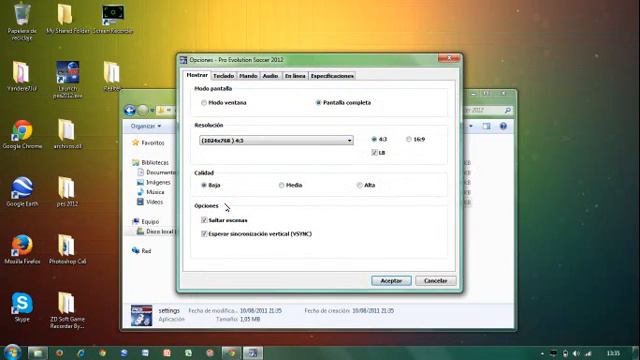Select the Pantalla completa radio button

[318, 103]
